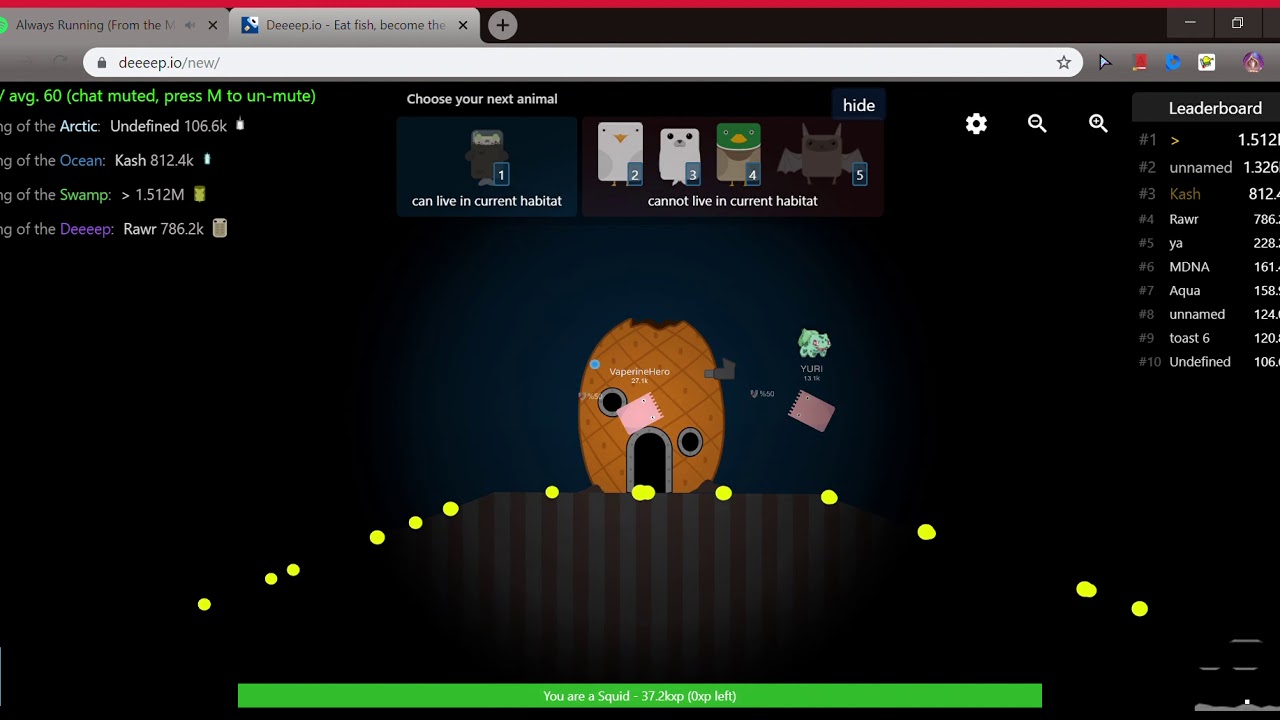Click the pineapple house doorway
This screenshot has width=1280, height=720.
[x=649, y=462]
